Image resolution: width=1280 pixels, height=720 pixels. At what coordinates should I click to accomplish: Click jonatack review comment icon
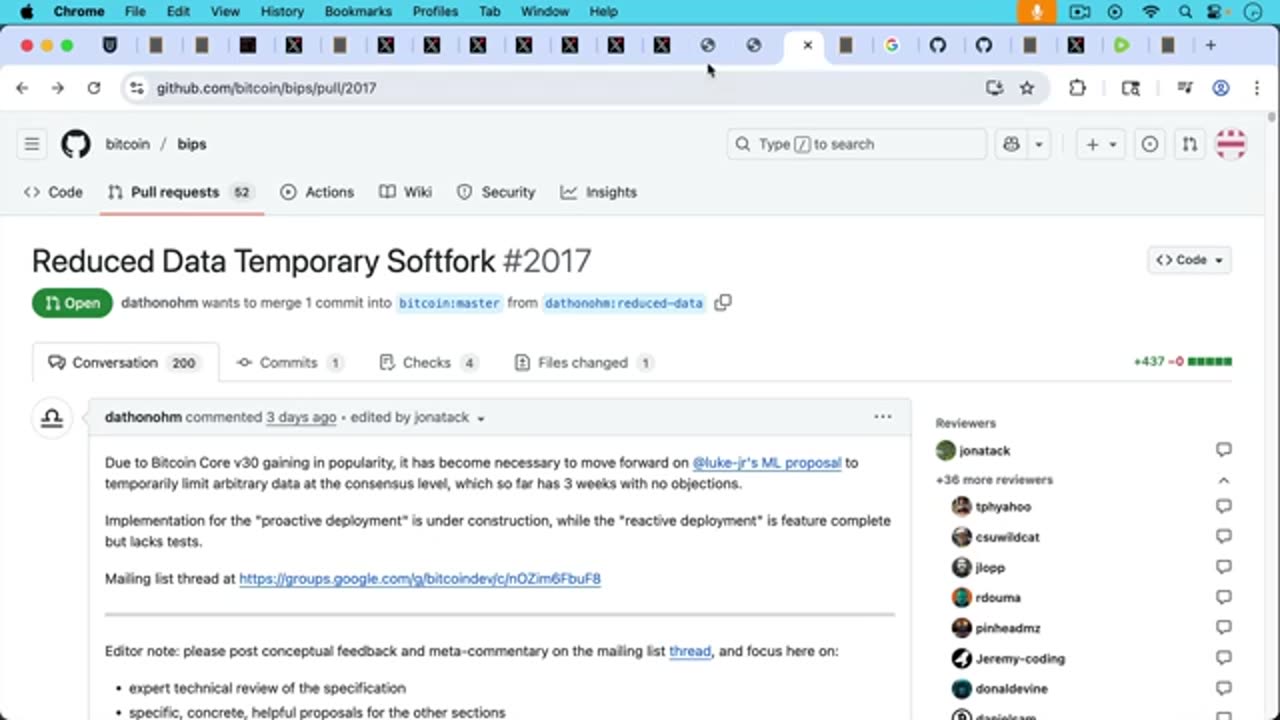[1223, 451]
